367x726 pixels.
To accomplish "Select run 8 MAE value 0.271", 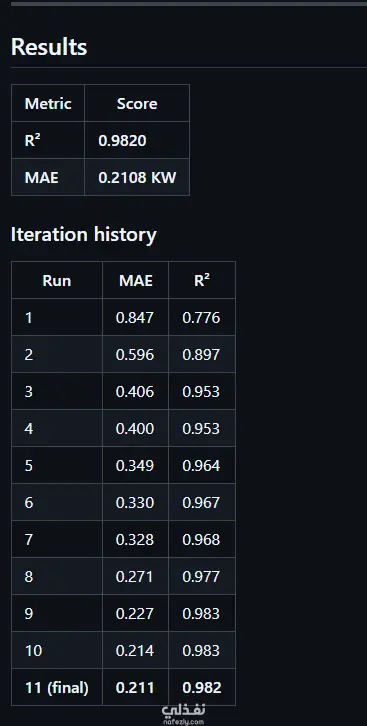I will (x=135, y=577).
